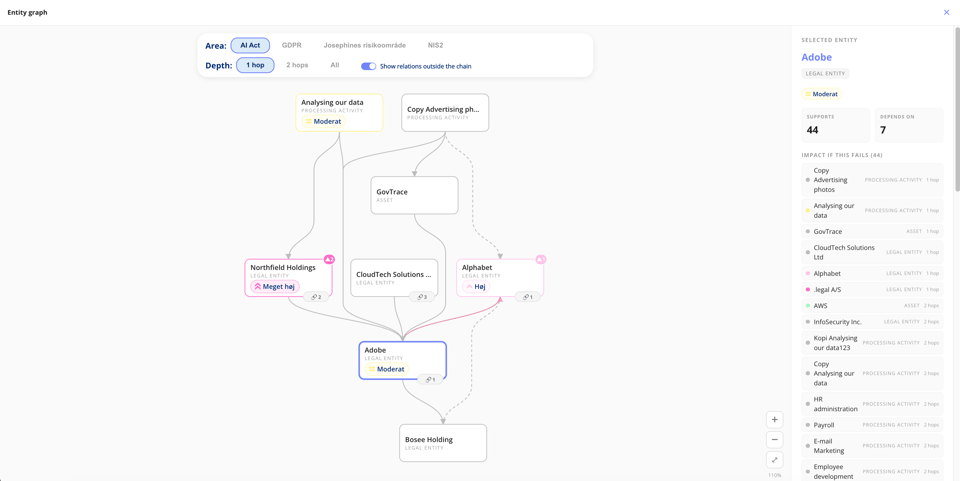Open the Depends on 7 card
Screen dimensions: 960x481
click(x=909, y=125)
